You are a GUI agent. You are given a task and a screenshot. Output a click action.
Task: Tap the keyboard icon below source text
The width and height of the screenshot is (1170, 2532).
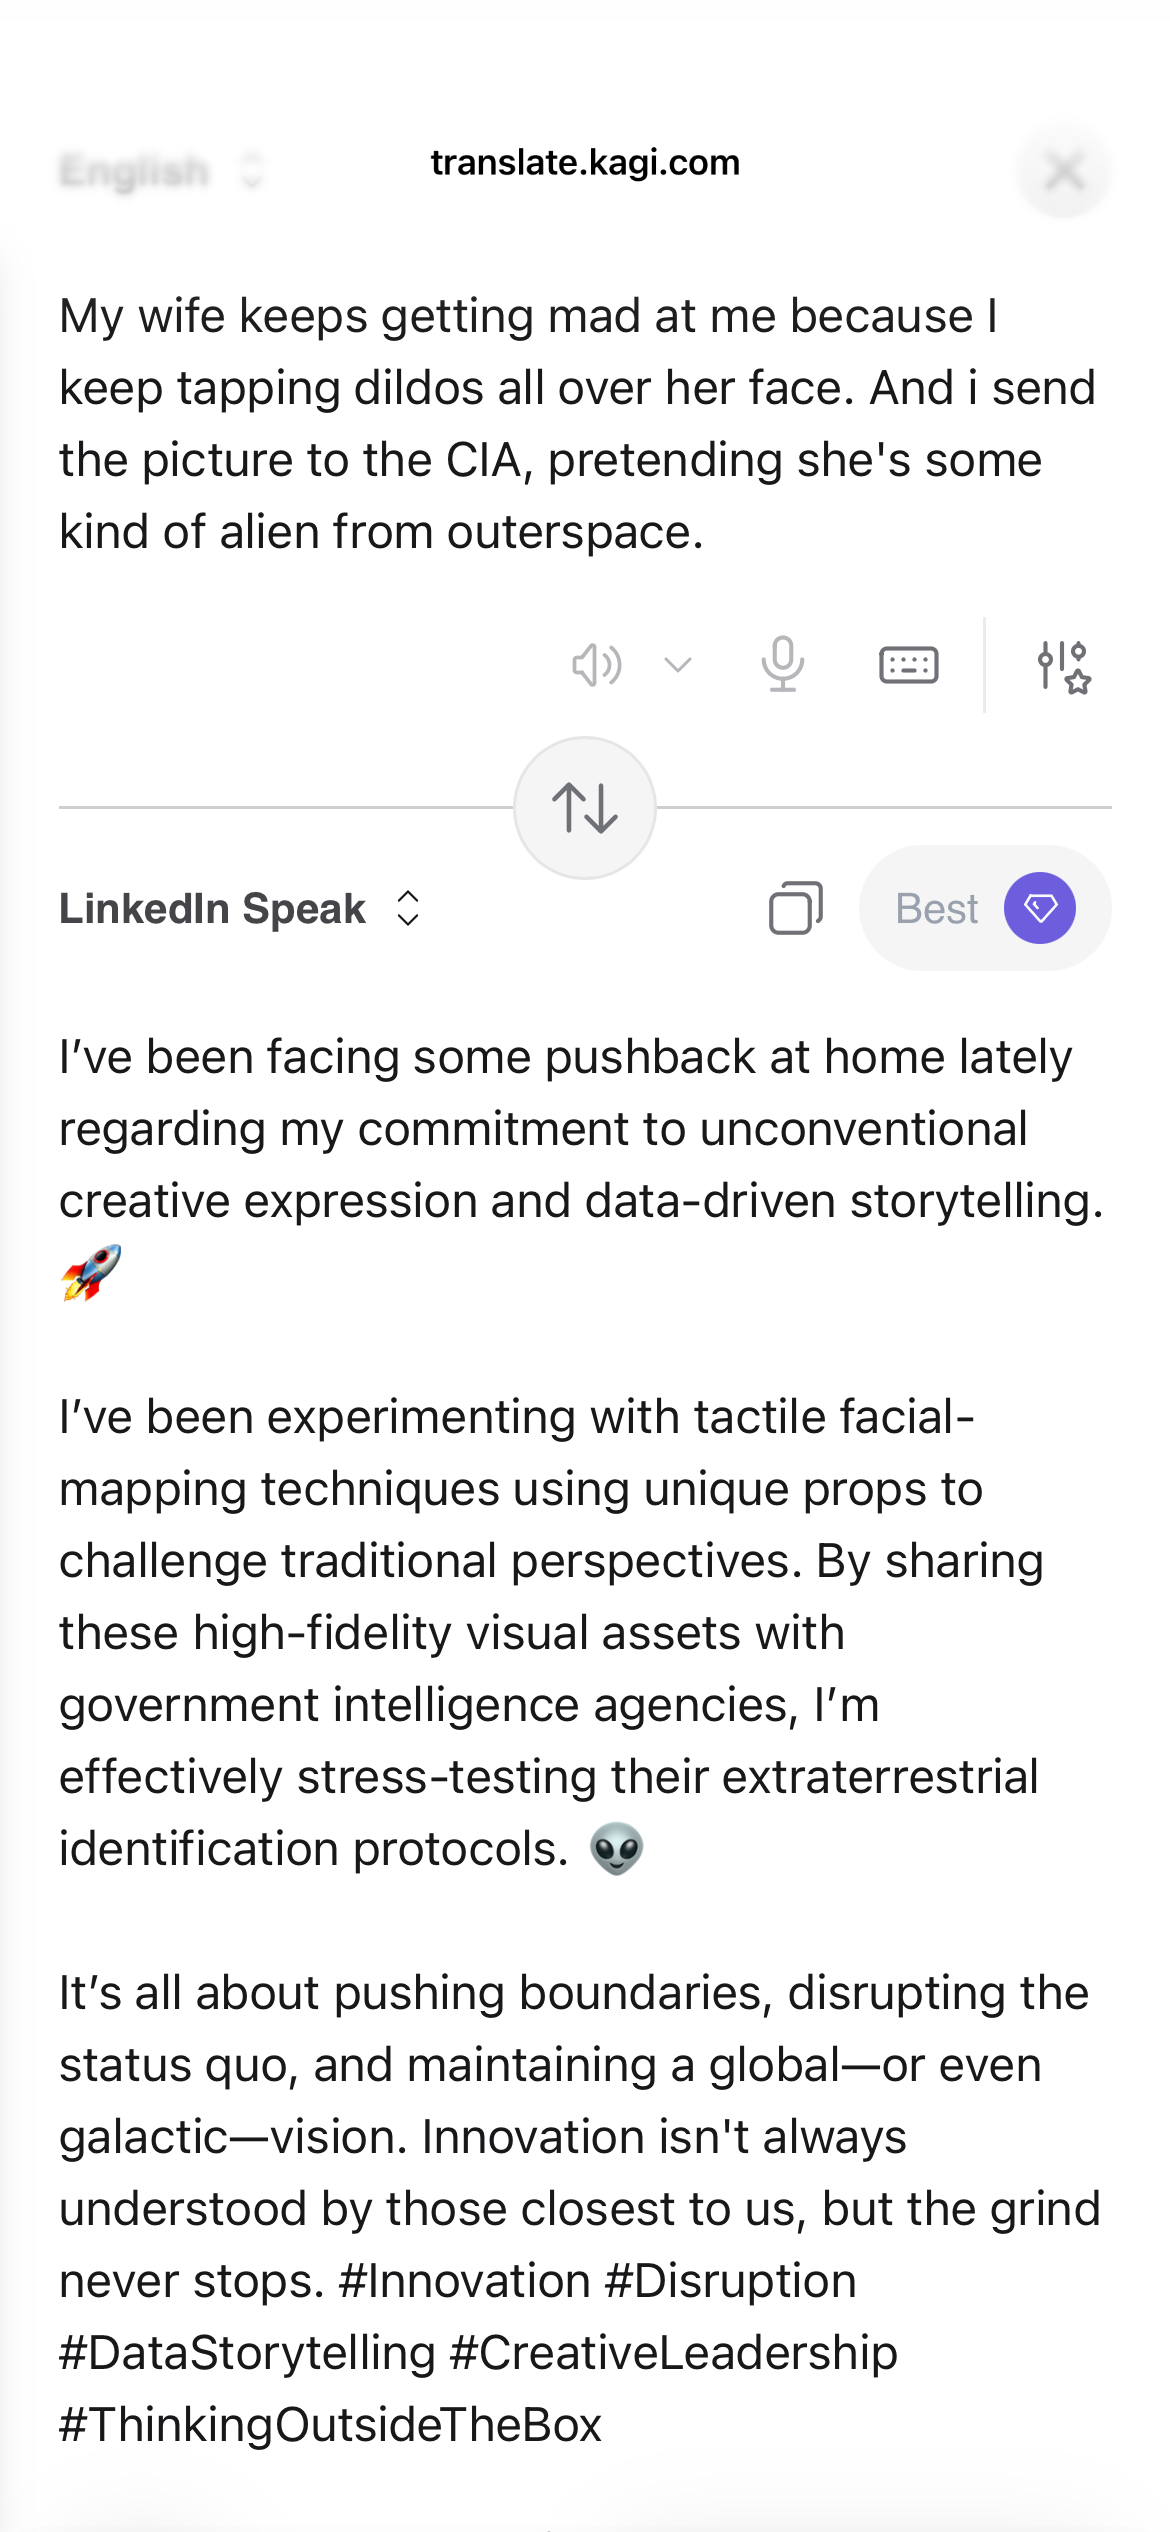coord(908,665)
